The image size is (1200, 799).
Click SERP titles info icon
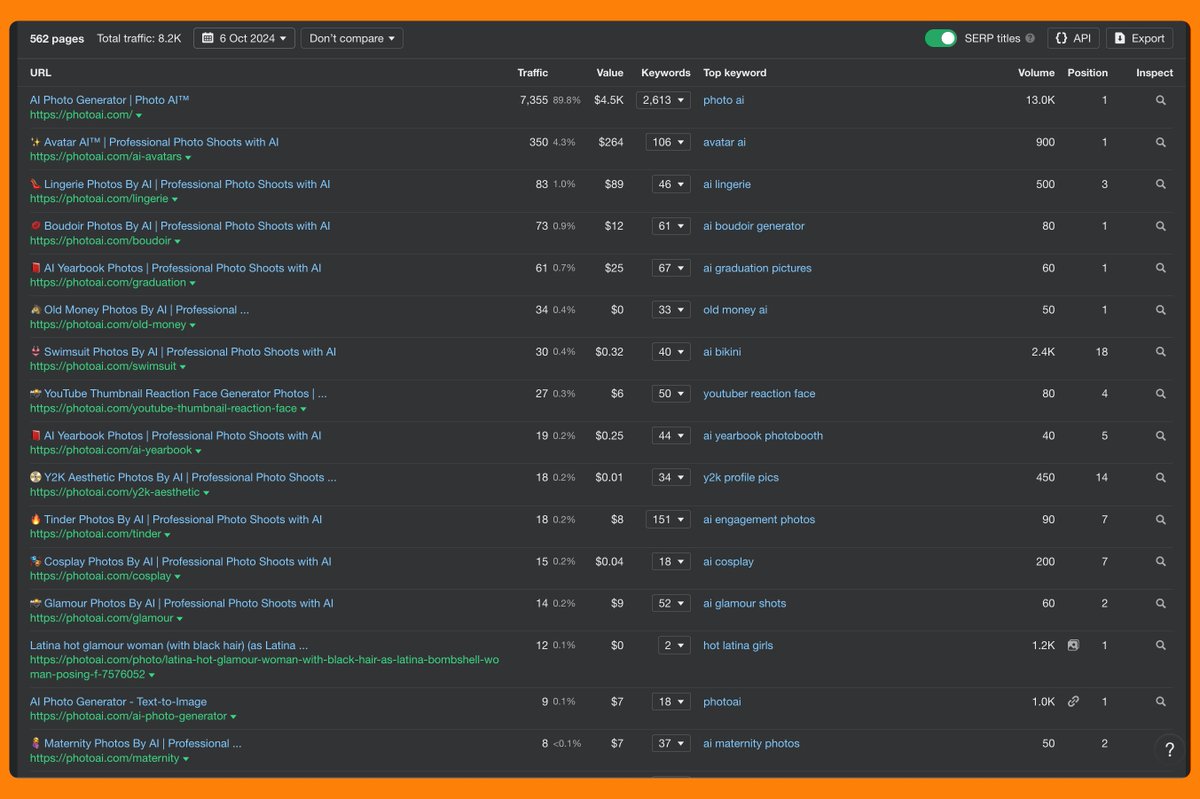coord(1030,38)
